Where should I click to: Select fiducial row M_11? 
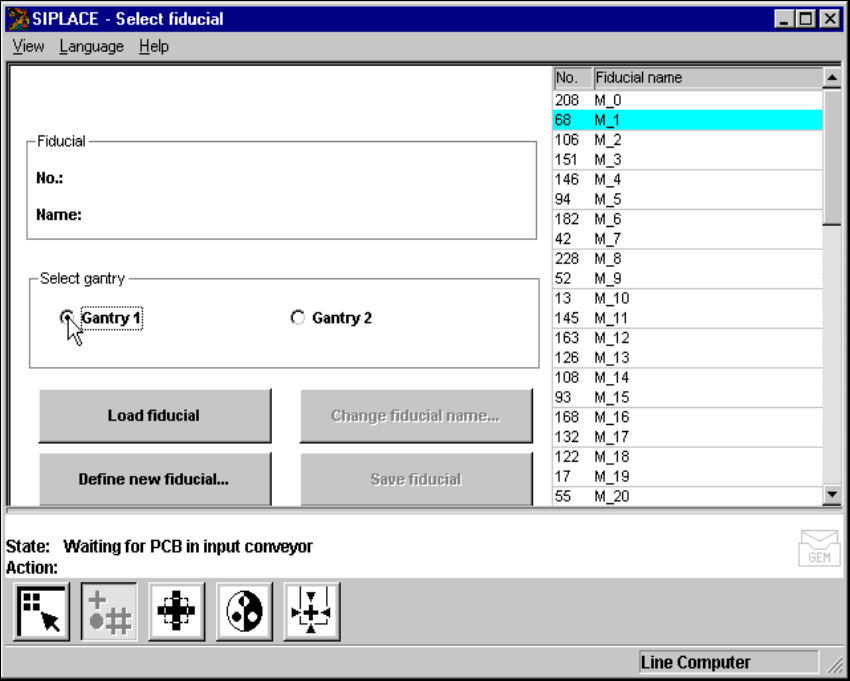pos(687,318)
